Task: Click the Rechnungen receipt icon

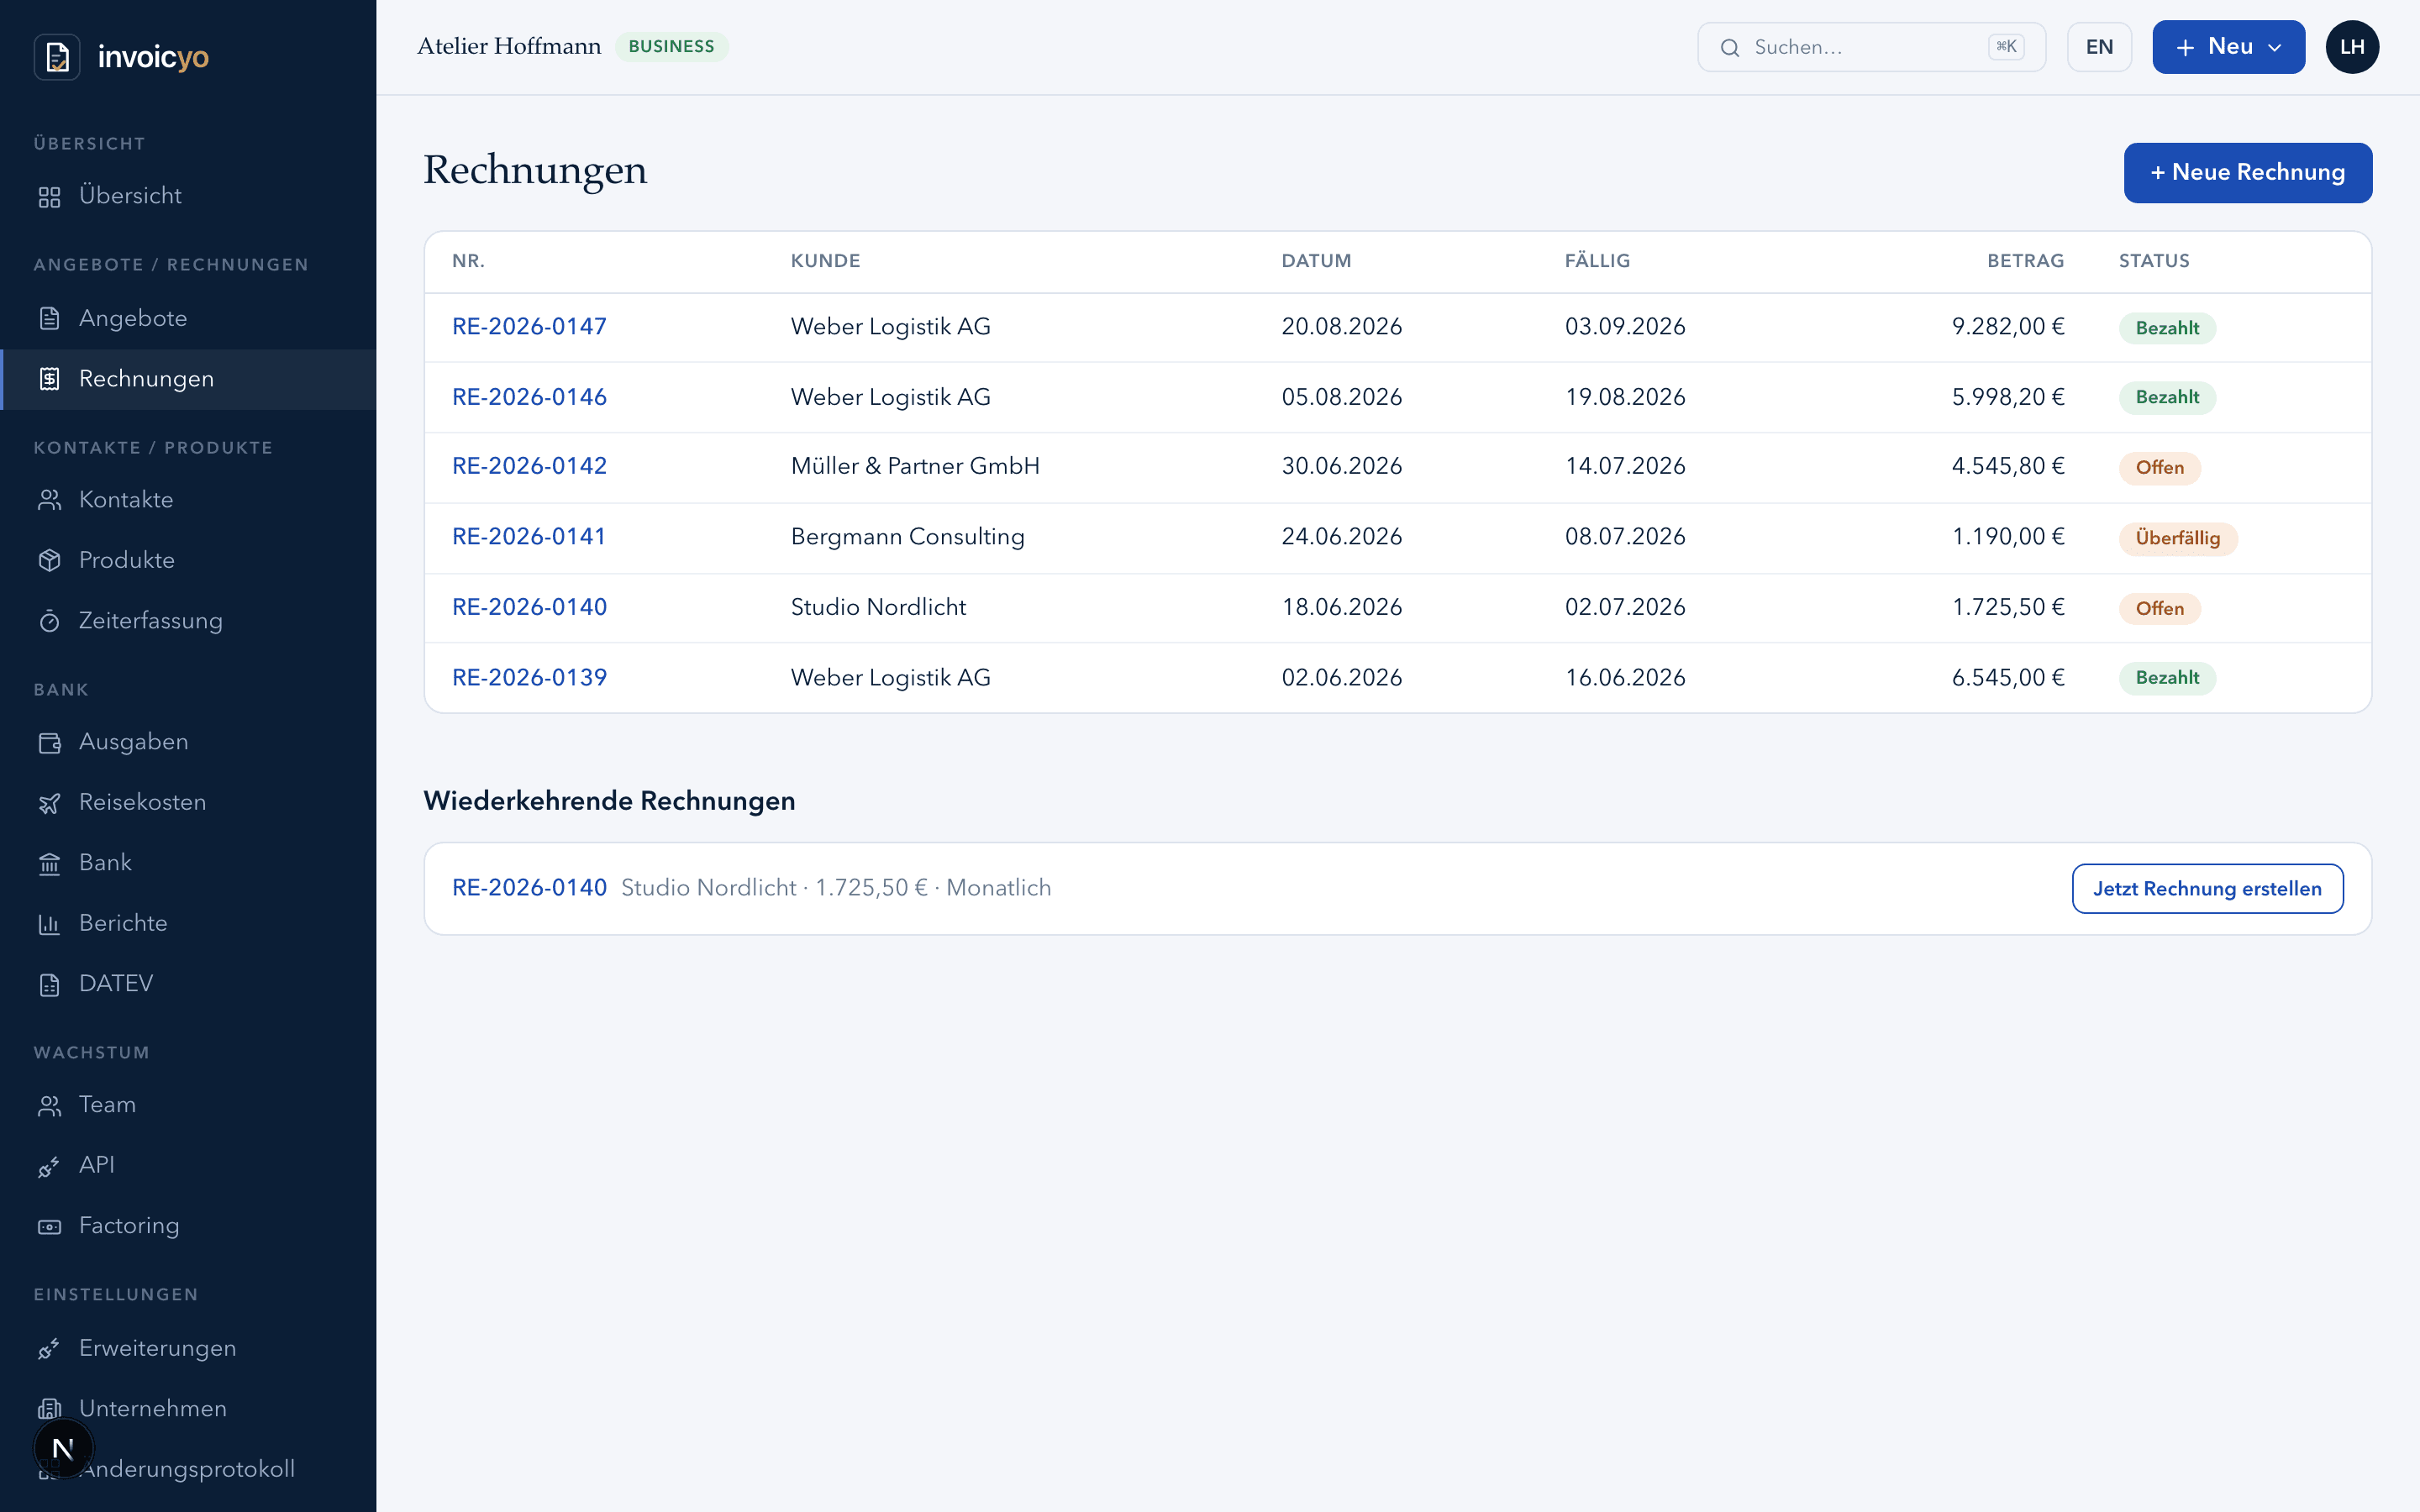Action: (50, 379)
